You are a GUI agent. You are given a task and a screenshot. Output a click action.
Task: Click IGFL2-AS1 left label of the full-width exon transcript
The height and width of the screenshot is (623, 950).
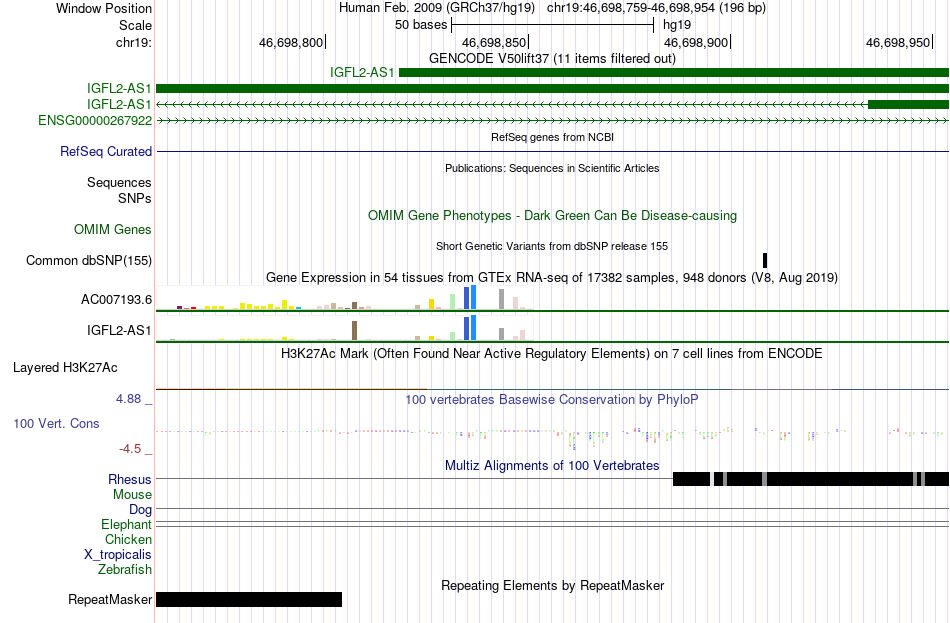[x=119, y=88]
